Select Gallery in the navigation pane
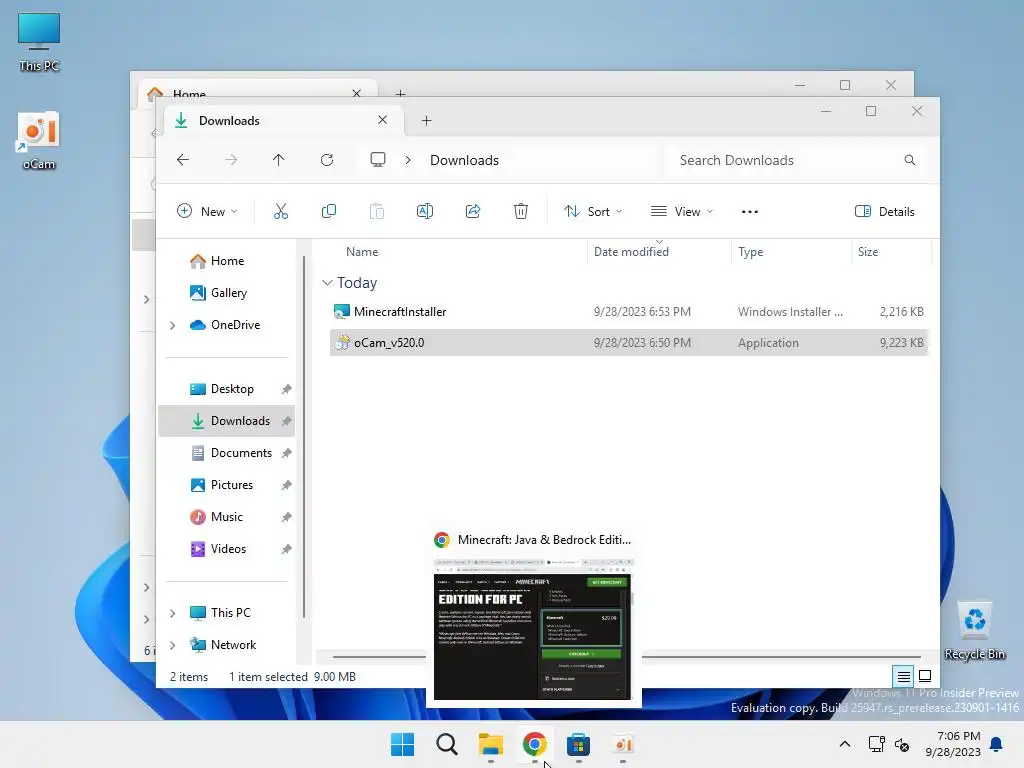This screenshot has width=1024, height=768. pos(227,293)
